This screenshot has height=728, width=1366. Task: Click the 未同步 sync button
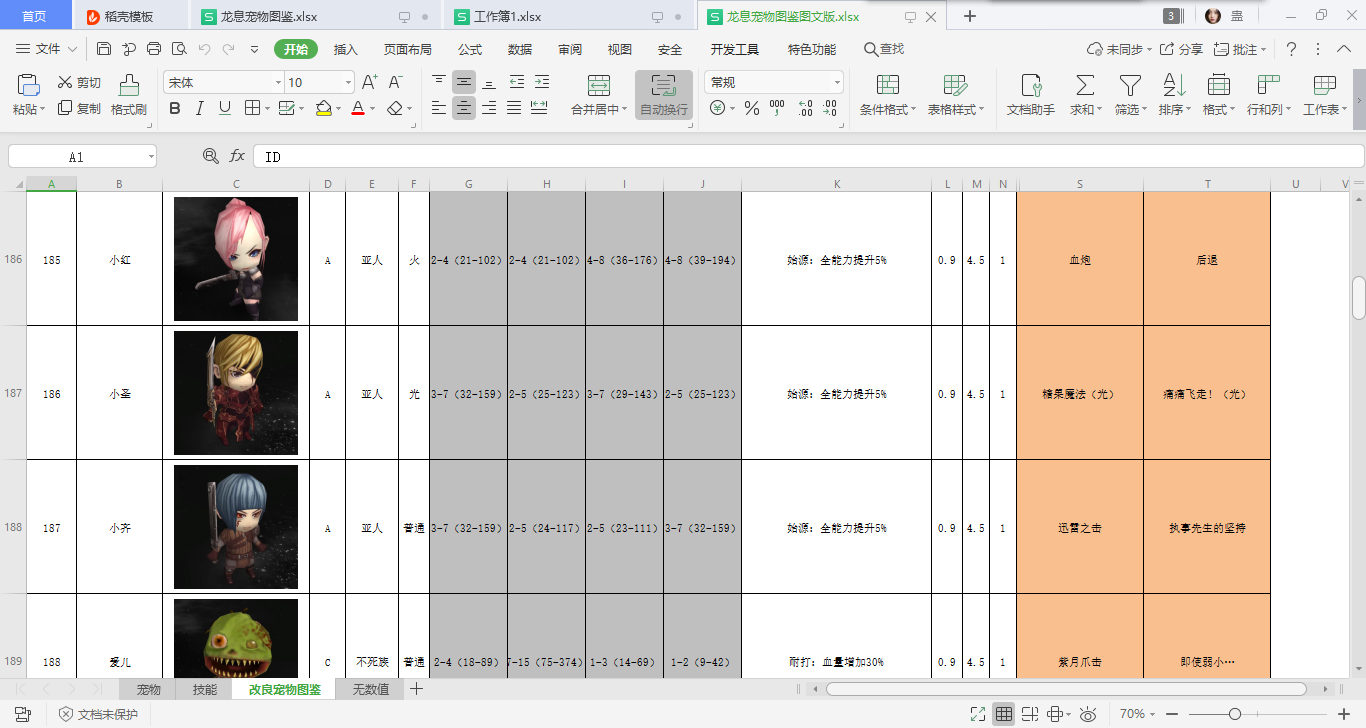[x=1119, y=49]
